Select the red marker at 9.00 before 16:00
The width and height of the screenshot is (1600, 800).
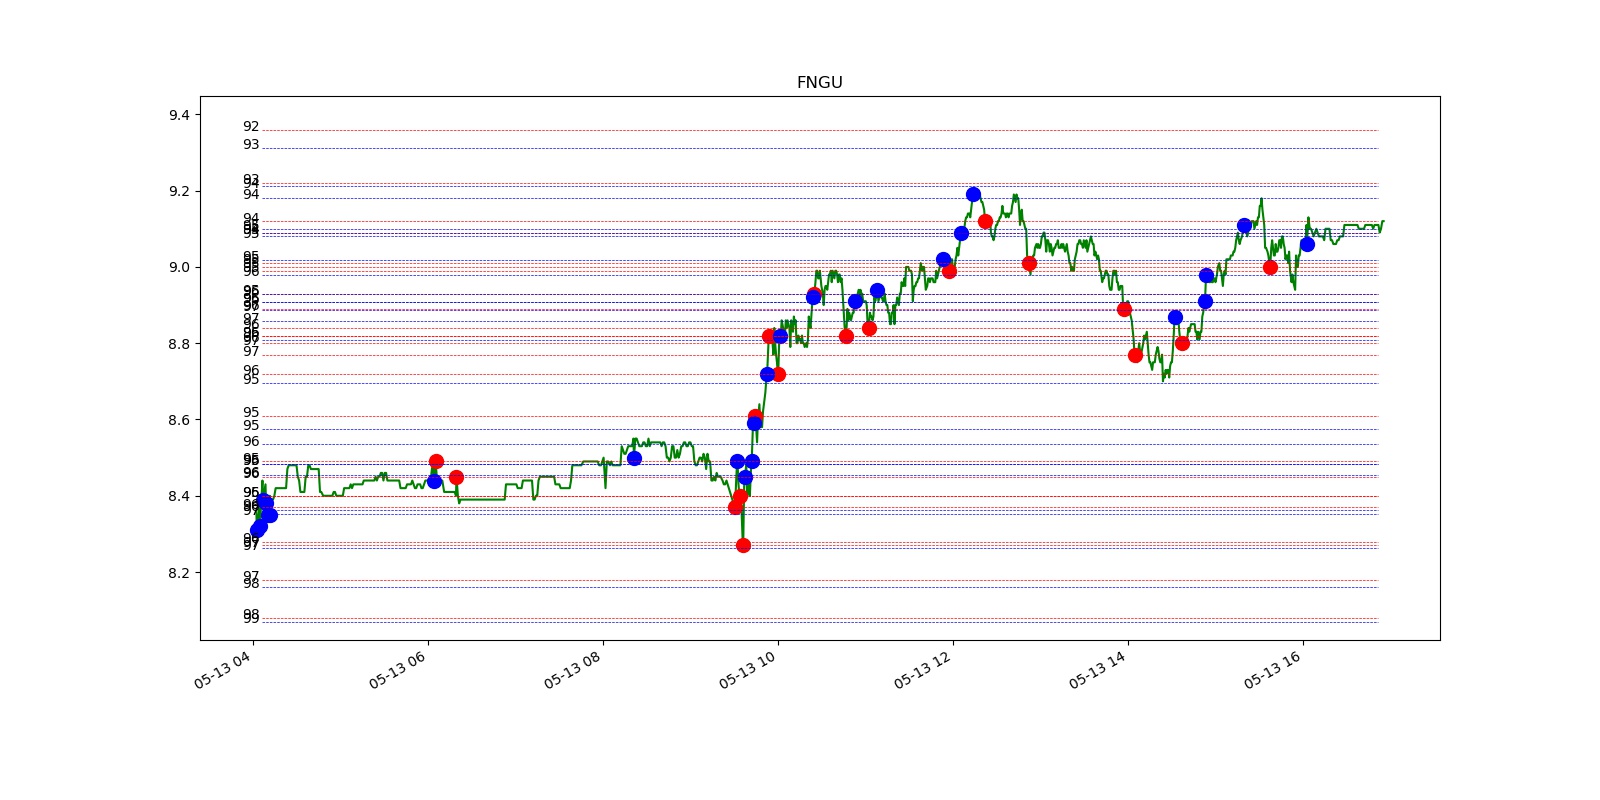[1270, 267]
